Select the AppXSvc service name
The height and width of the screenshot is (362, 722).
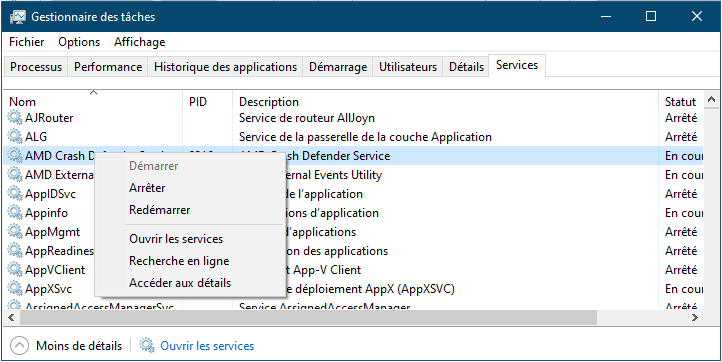(x=48, y=289)
